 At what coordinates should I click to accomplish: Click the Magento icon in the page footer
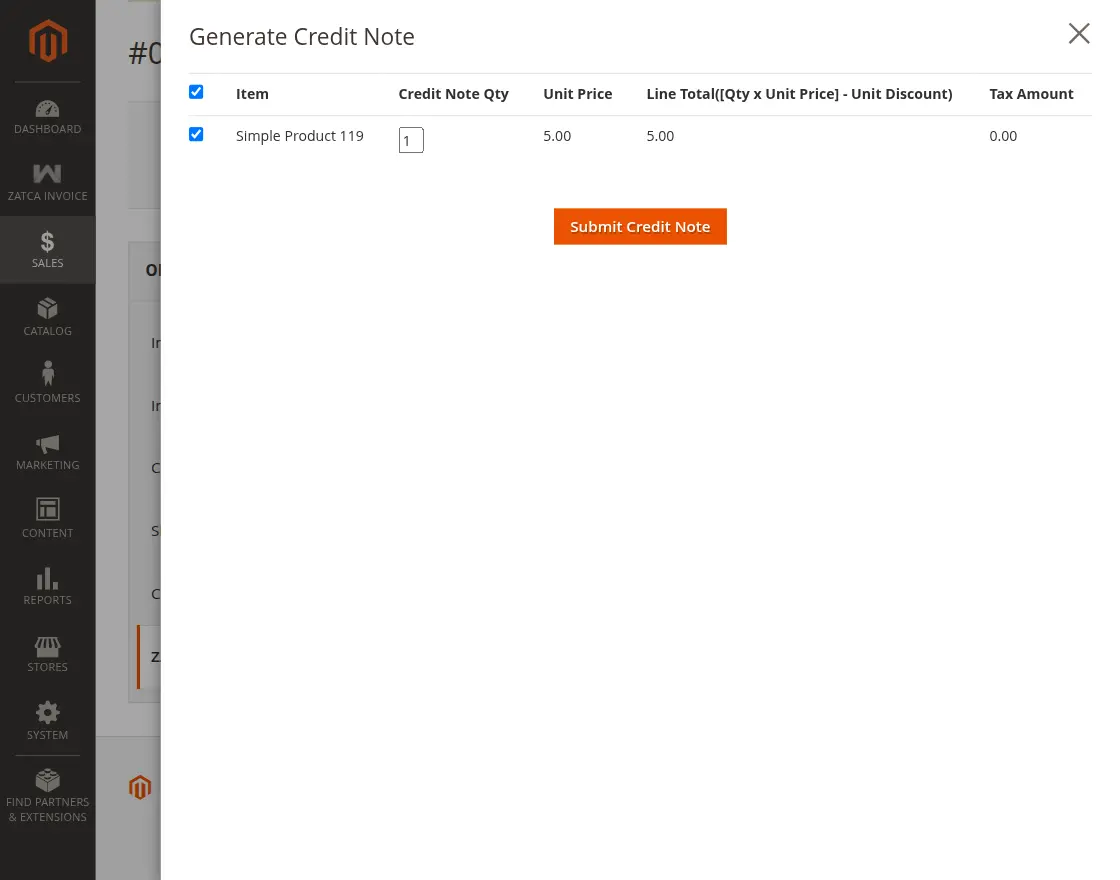(x=140, y=787)
